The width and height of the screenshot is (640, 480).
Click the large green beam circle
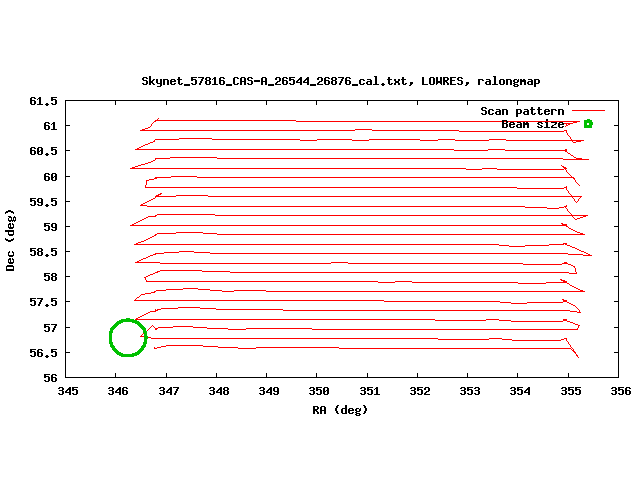pos(128,338)
